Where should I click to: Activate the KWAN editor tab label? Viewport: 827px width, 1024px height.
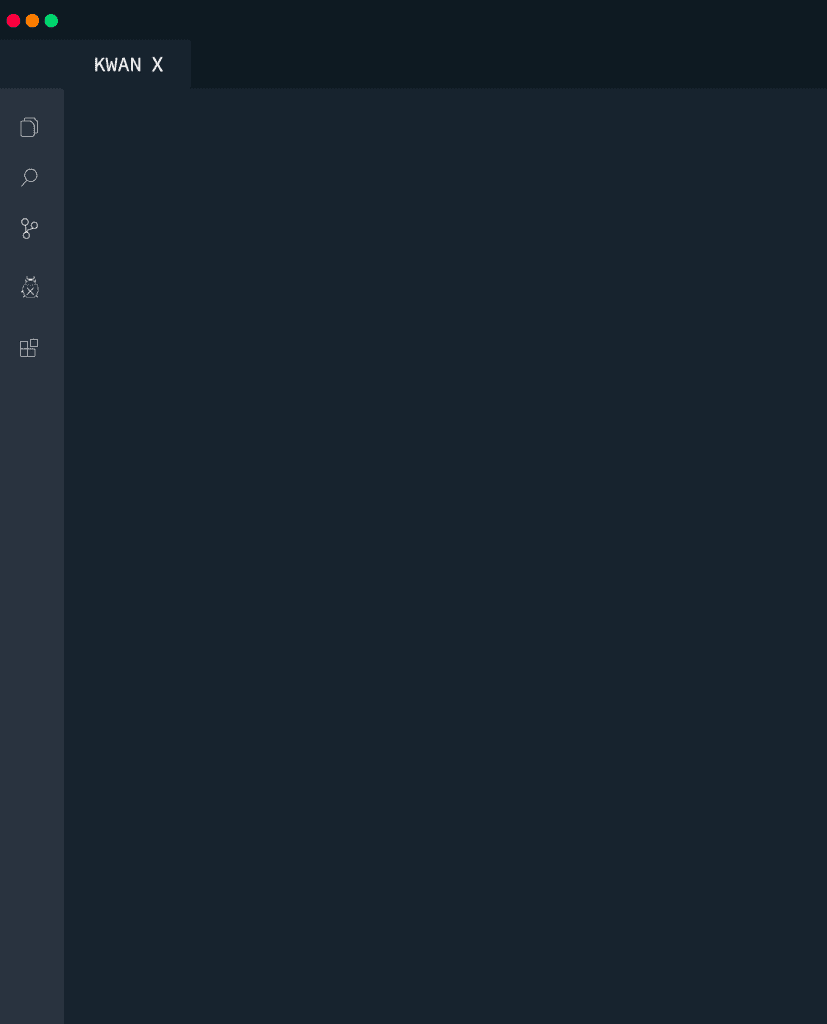[118, 65]
